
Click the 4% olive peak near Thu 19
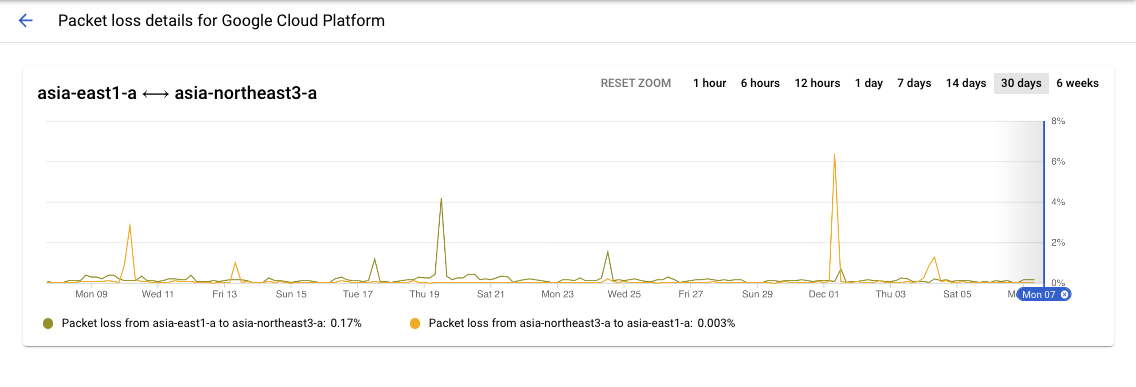pos(440,199)
